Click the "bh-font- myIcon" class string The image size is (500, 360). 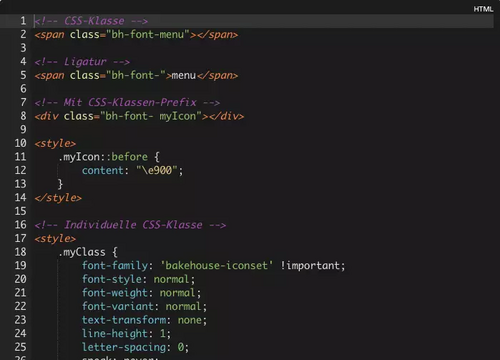[151, 116]
